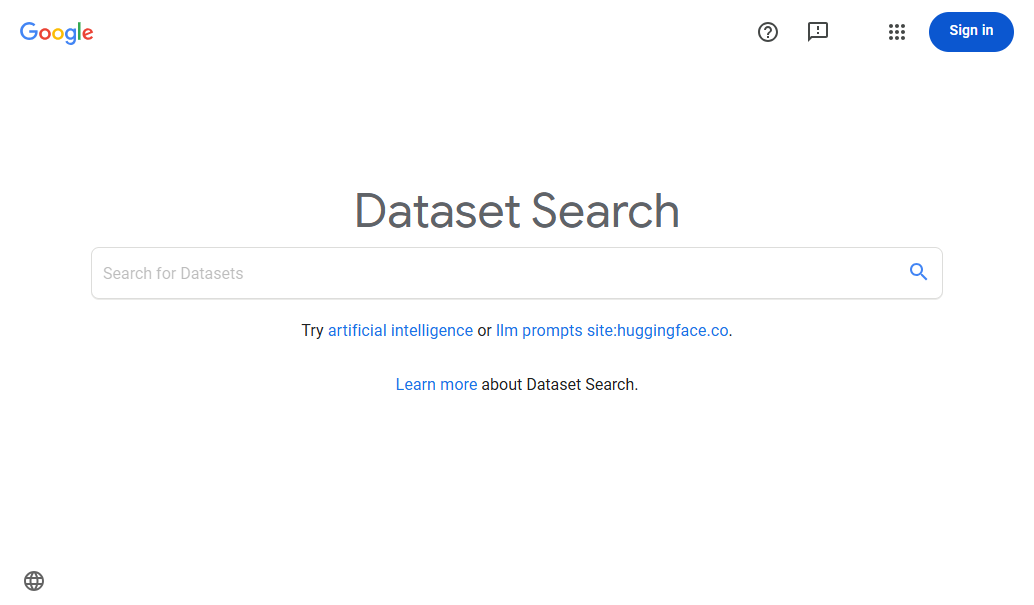Activate the search button in the bar
The image size is (1034, 605).
point(918,272)
